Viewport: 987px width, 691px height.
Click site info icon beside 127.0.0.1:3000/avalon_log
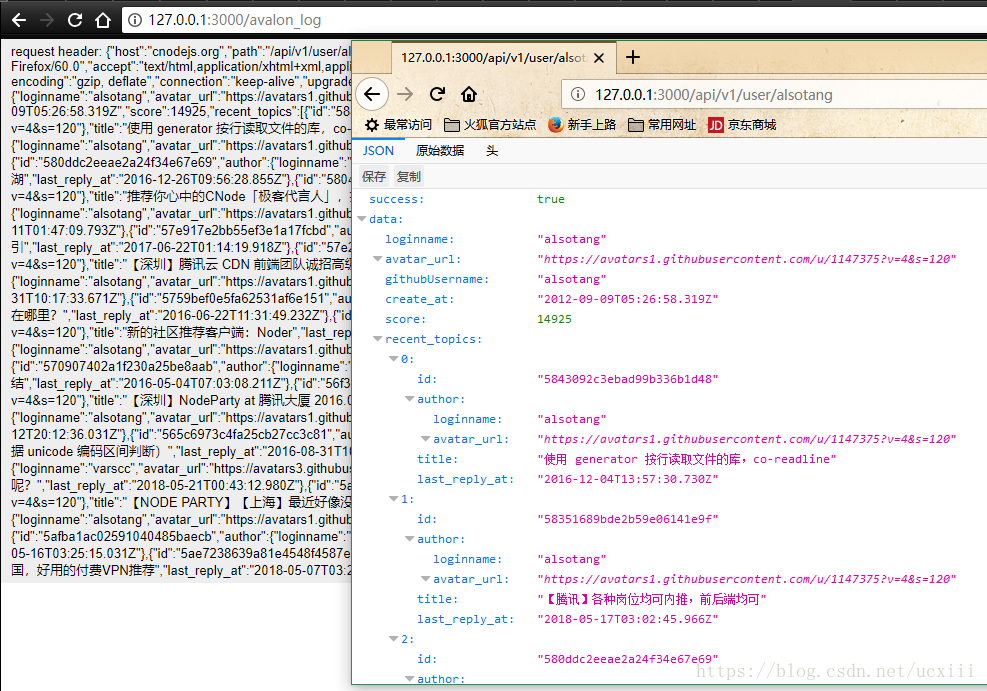click(x=135, y=20)
